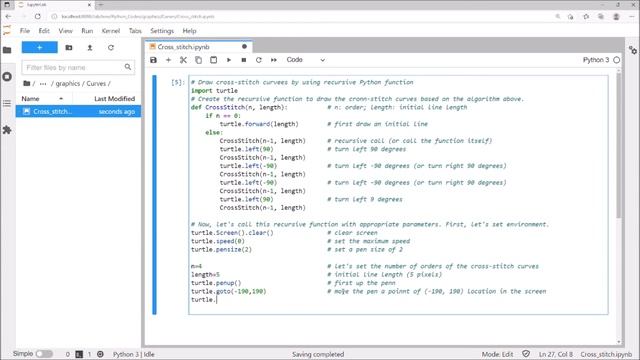Open the cell type Code dropdown

pos(305,60)
